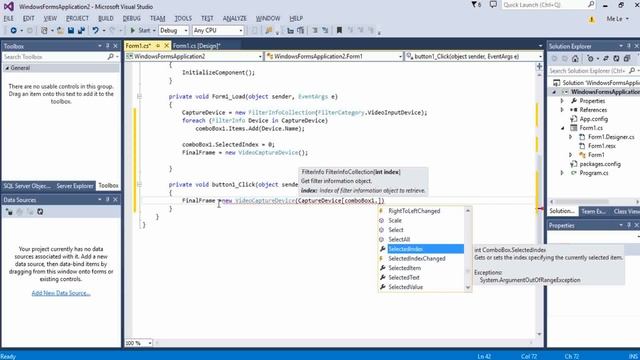Collapse the button1_Click method outline

click(139, 184)
